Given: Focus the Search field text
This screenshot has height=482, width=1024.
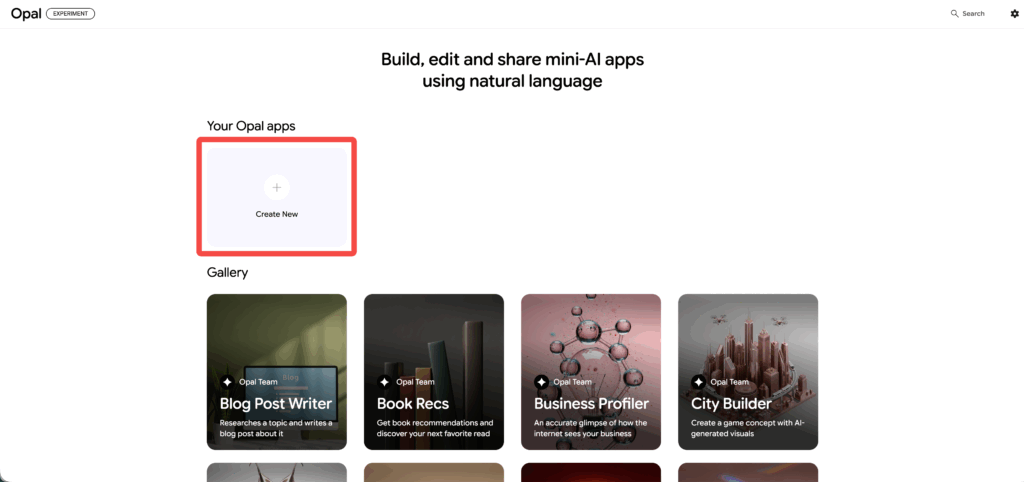Looking at the screenshot, I should [x=973, y=14].
